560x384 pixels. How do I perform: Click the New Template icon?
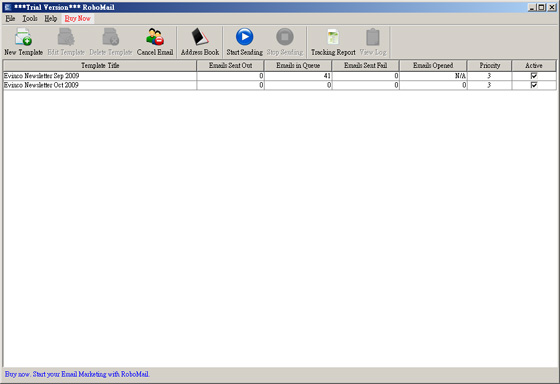point(24,37)
